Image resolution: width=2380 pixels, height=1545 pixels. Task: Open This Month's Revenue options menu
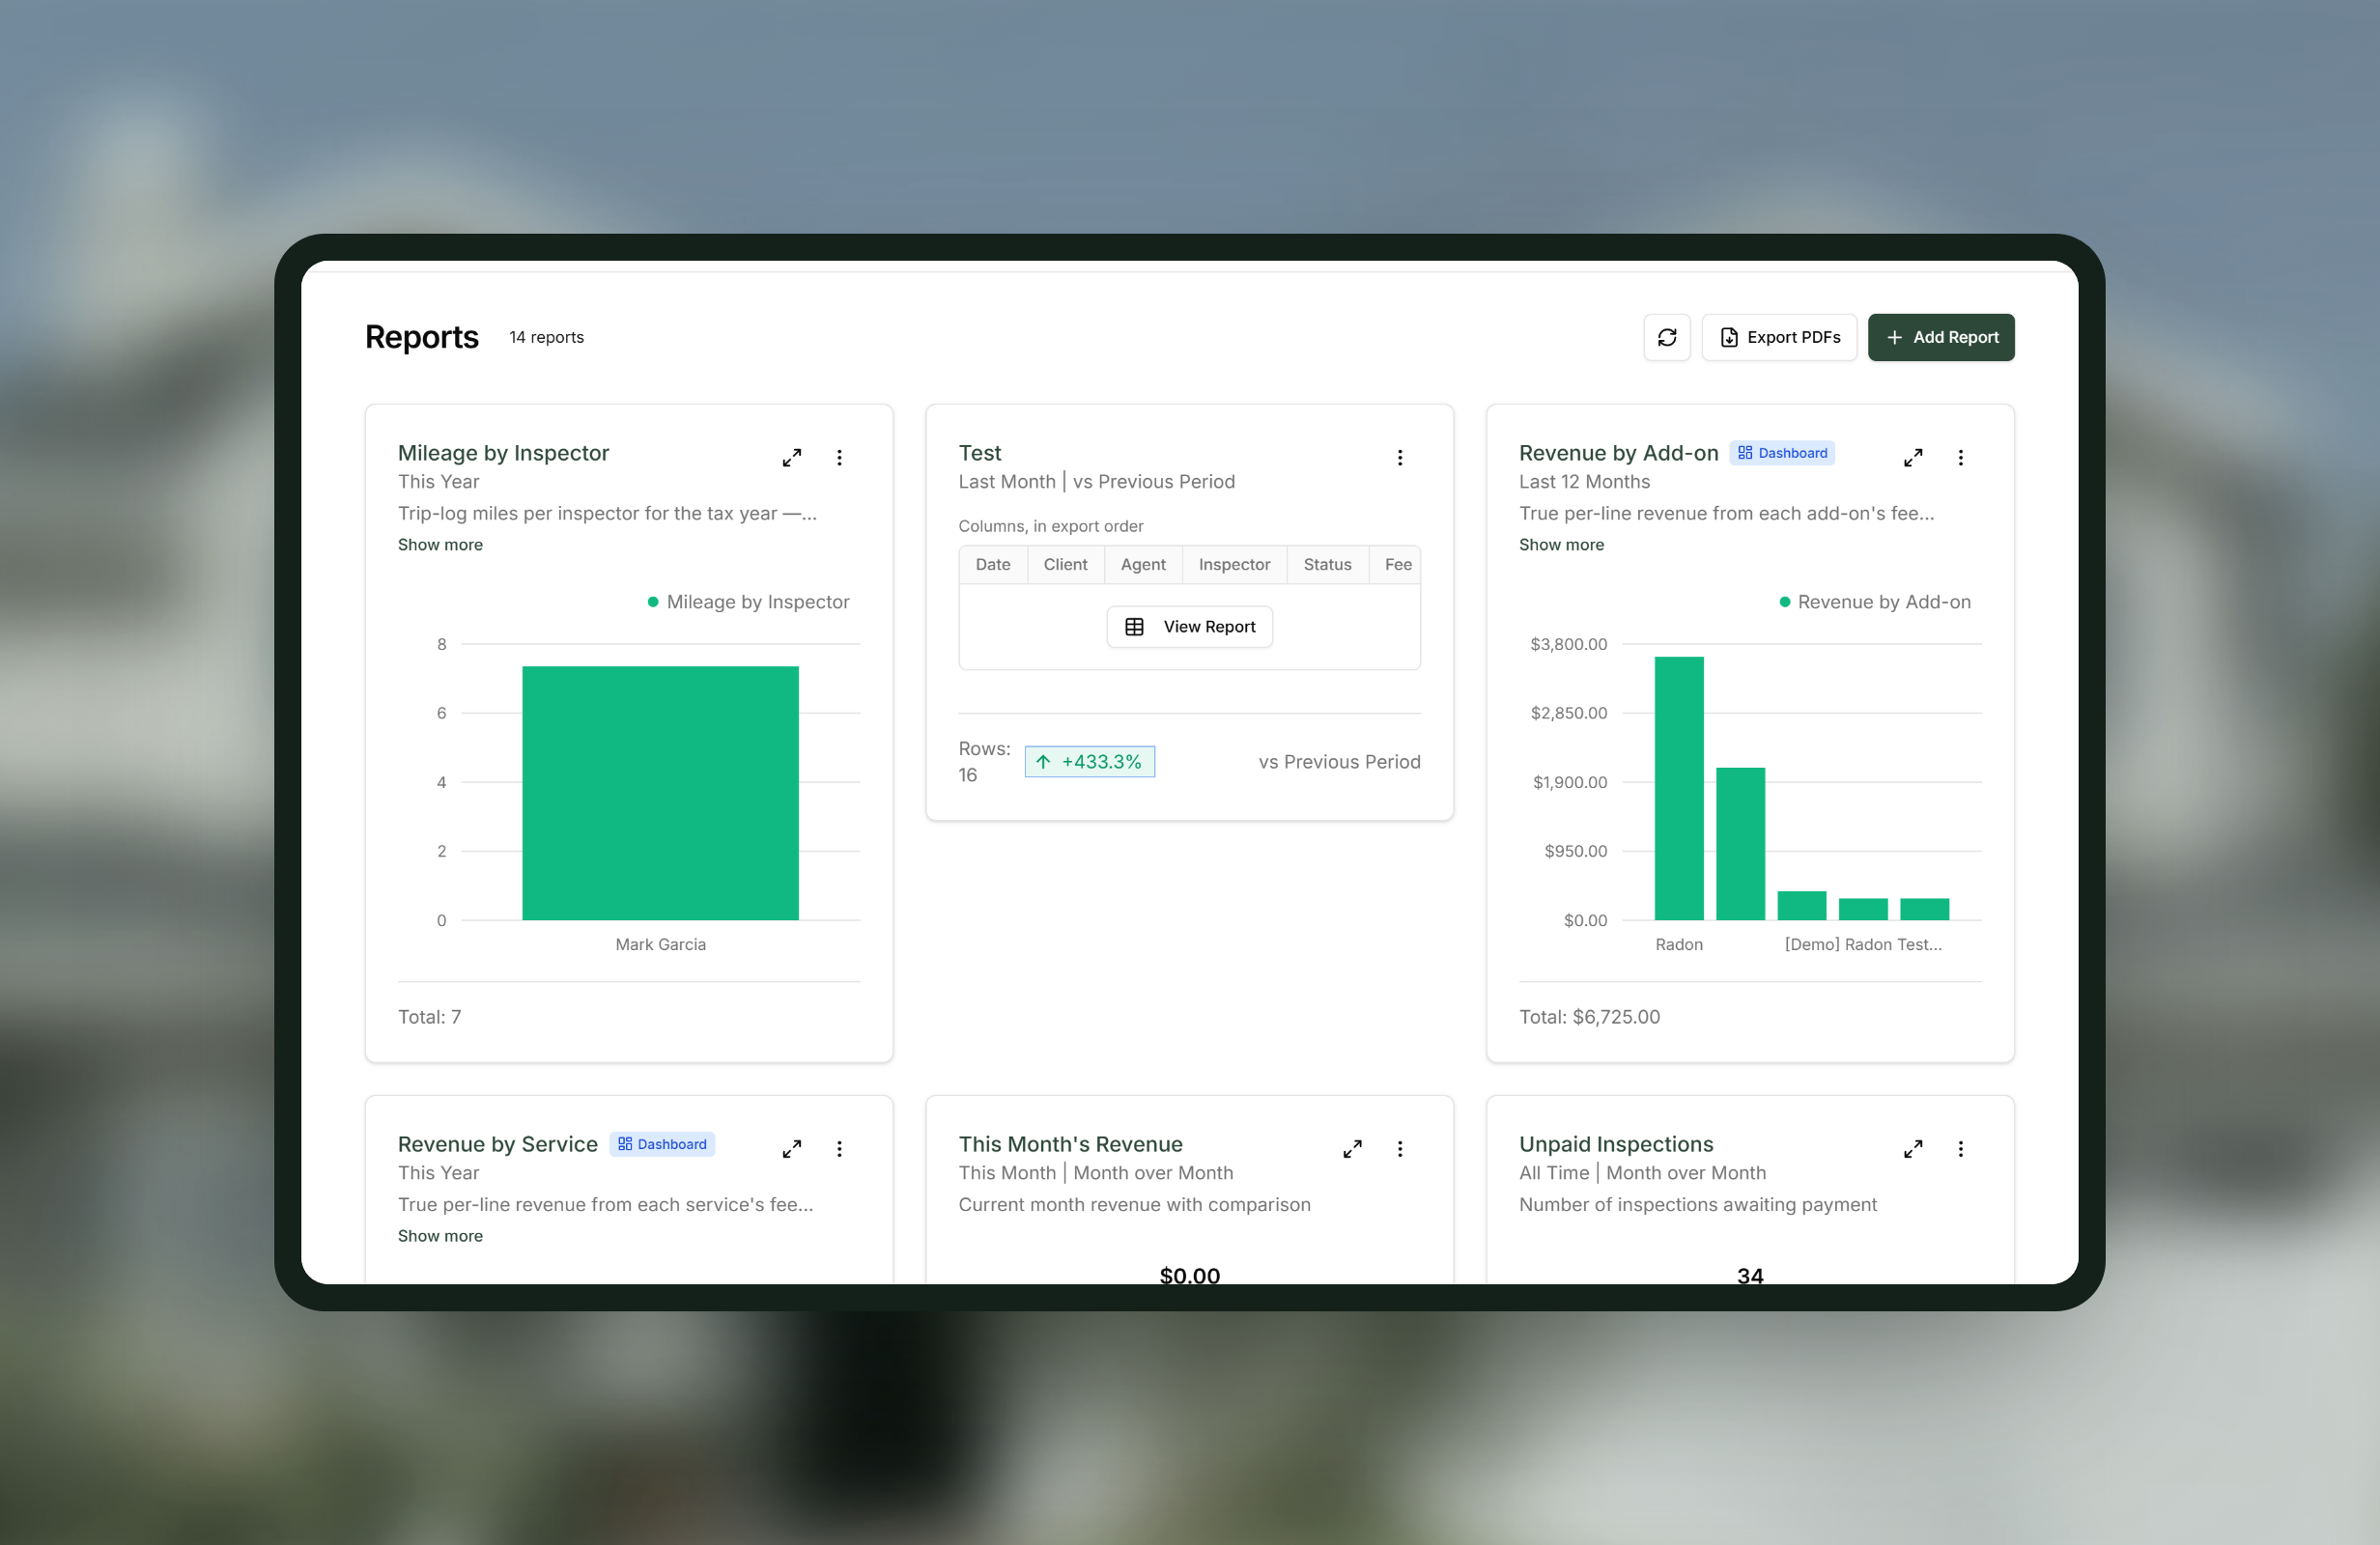[1399, 1148]
